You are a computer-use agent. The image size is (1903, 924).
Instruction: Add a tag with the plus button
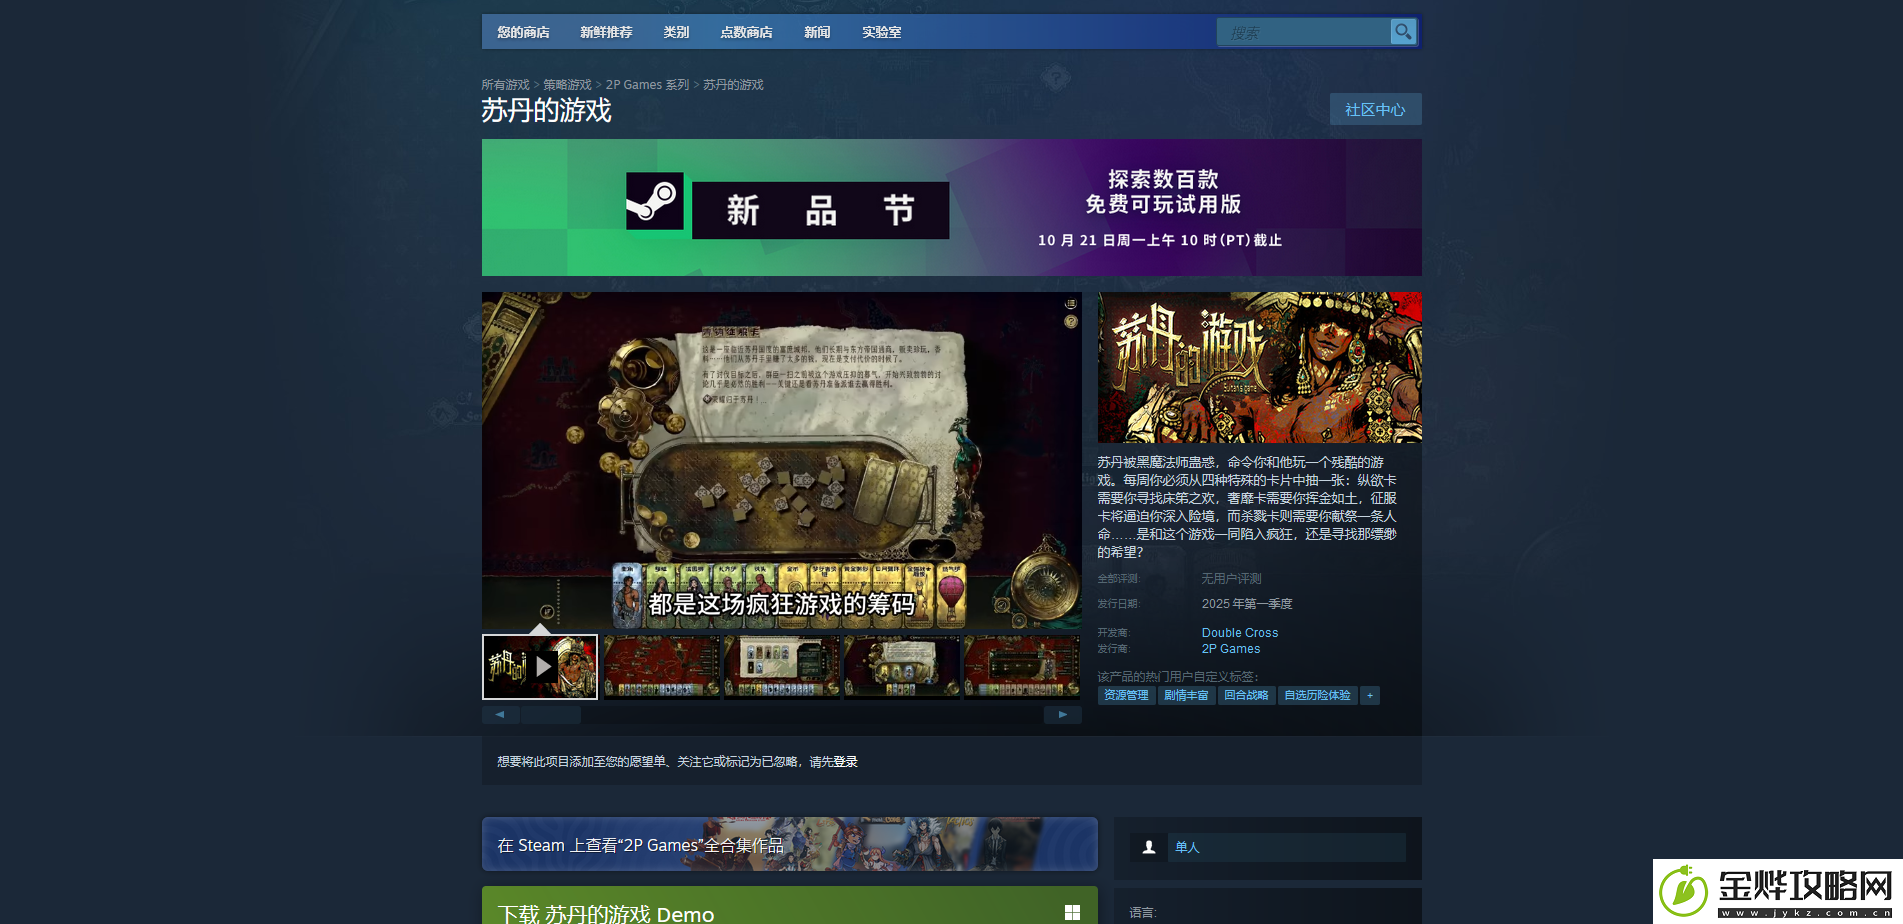click(x=1370, y=695)
